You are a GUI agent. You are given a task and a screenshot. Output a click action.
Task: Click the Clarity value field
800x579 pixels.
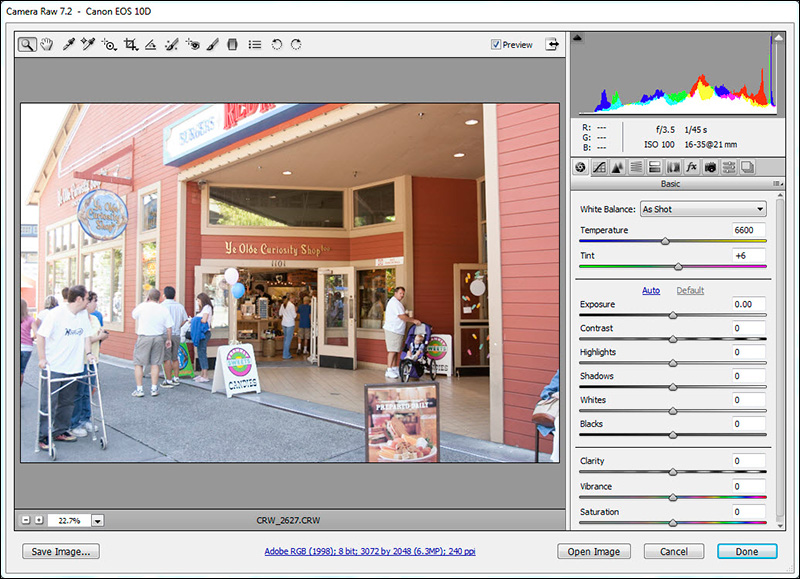coord(748,461)
